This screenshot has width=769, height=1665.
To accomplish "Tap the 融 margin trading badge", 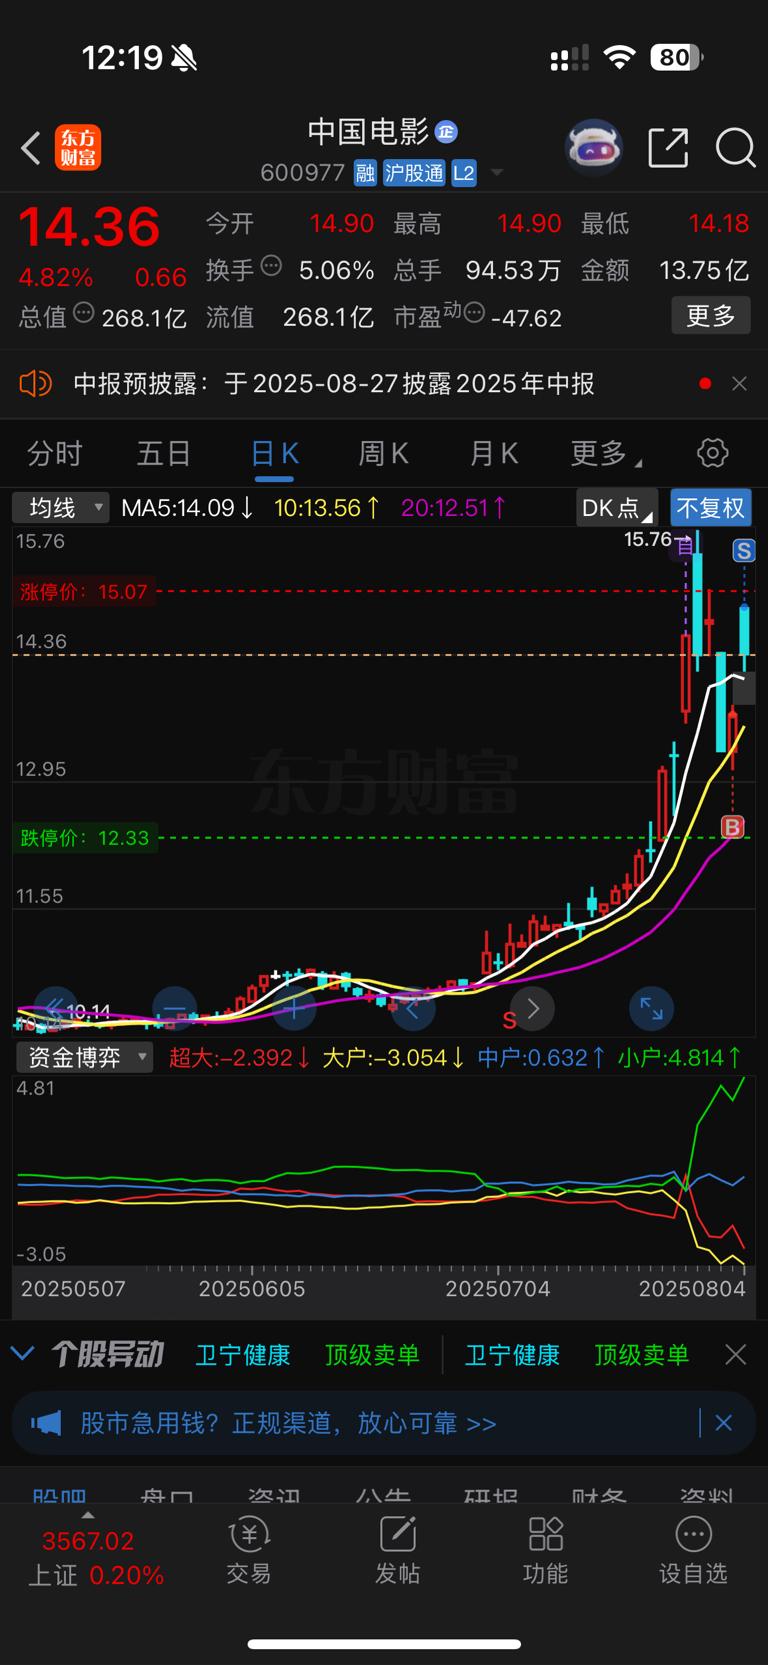I will click(x=365, y=173).
